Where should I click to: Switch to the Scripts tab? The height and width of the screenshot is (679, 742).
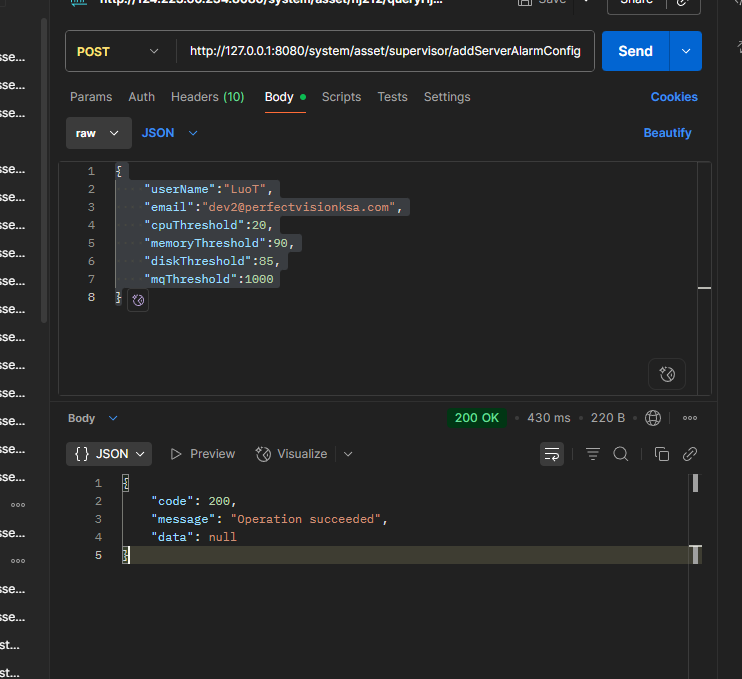341,97
